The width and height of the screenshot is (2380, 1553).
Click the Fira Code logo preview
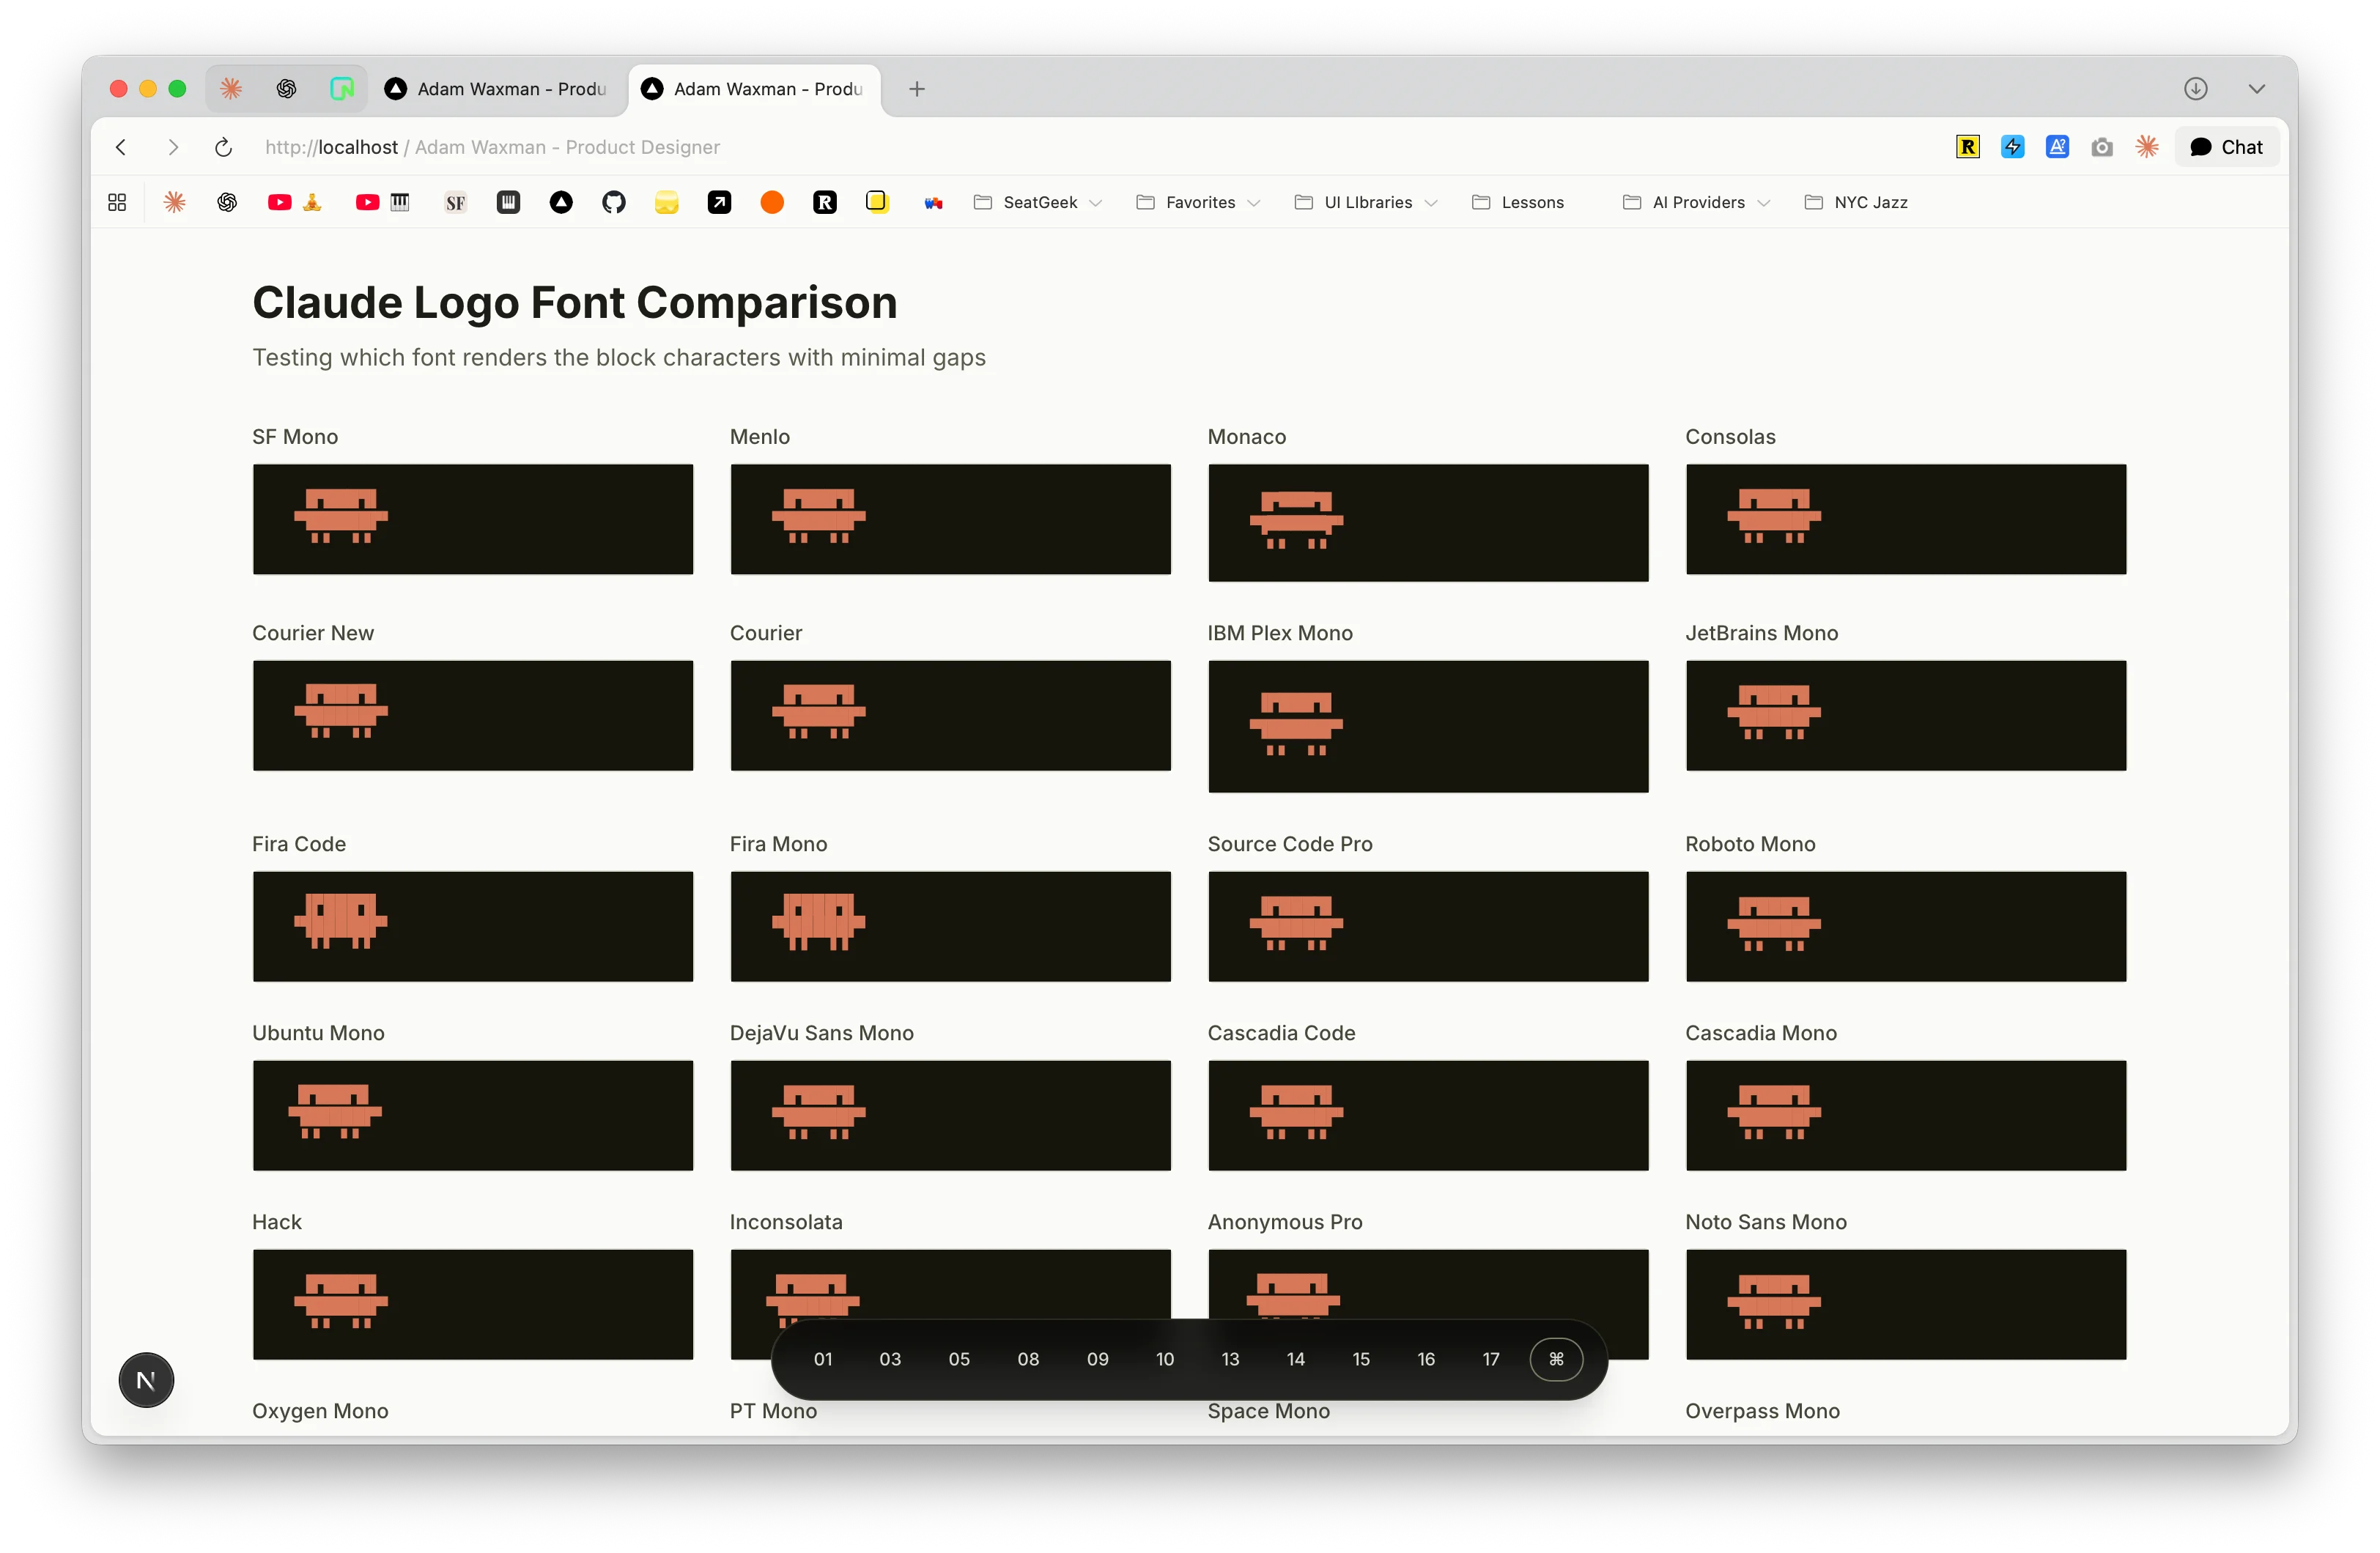pos(473,926)
